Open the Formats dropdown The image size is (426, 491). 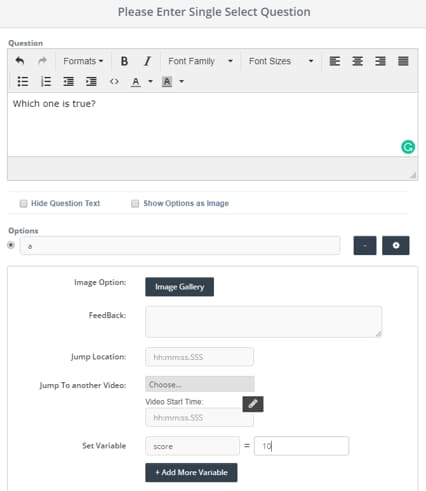pyautogui.click(x=83, y=61)
